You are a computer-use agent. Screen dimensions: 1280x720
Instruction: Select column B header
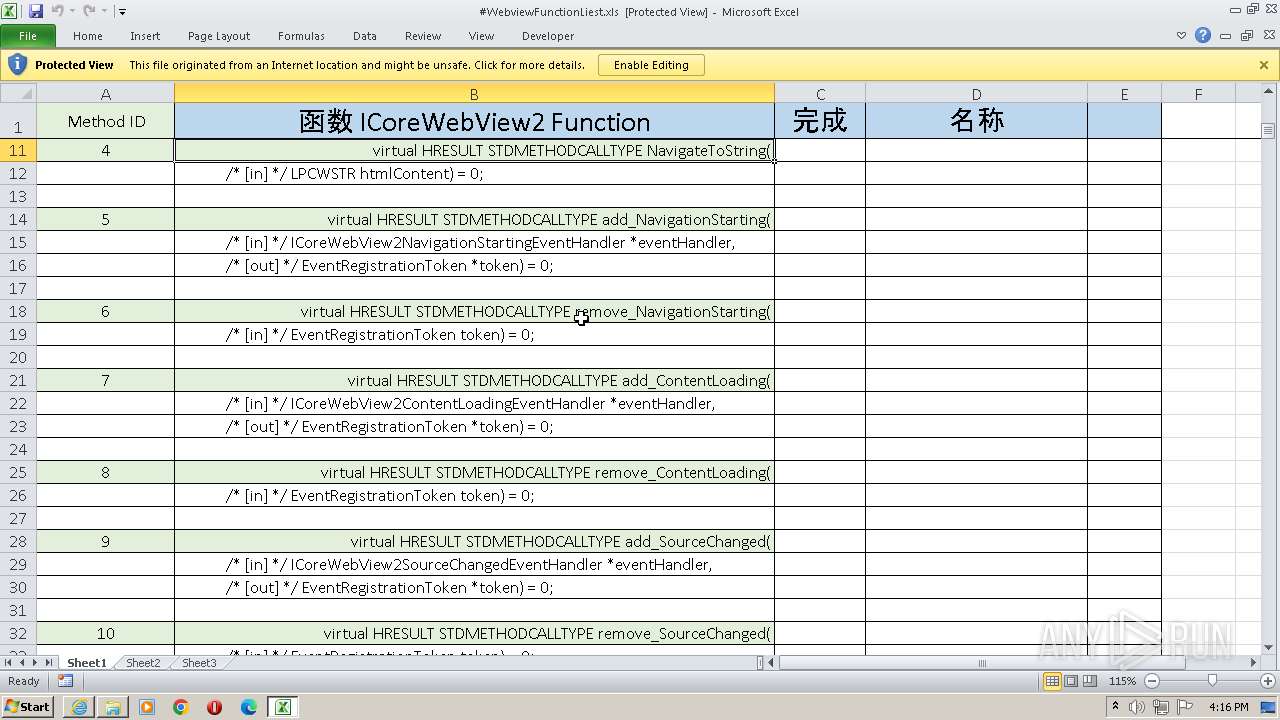point(474,94)
